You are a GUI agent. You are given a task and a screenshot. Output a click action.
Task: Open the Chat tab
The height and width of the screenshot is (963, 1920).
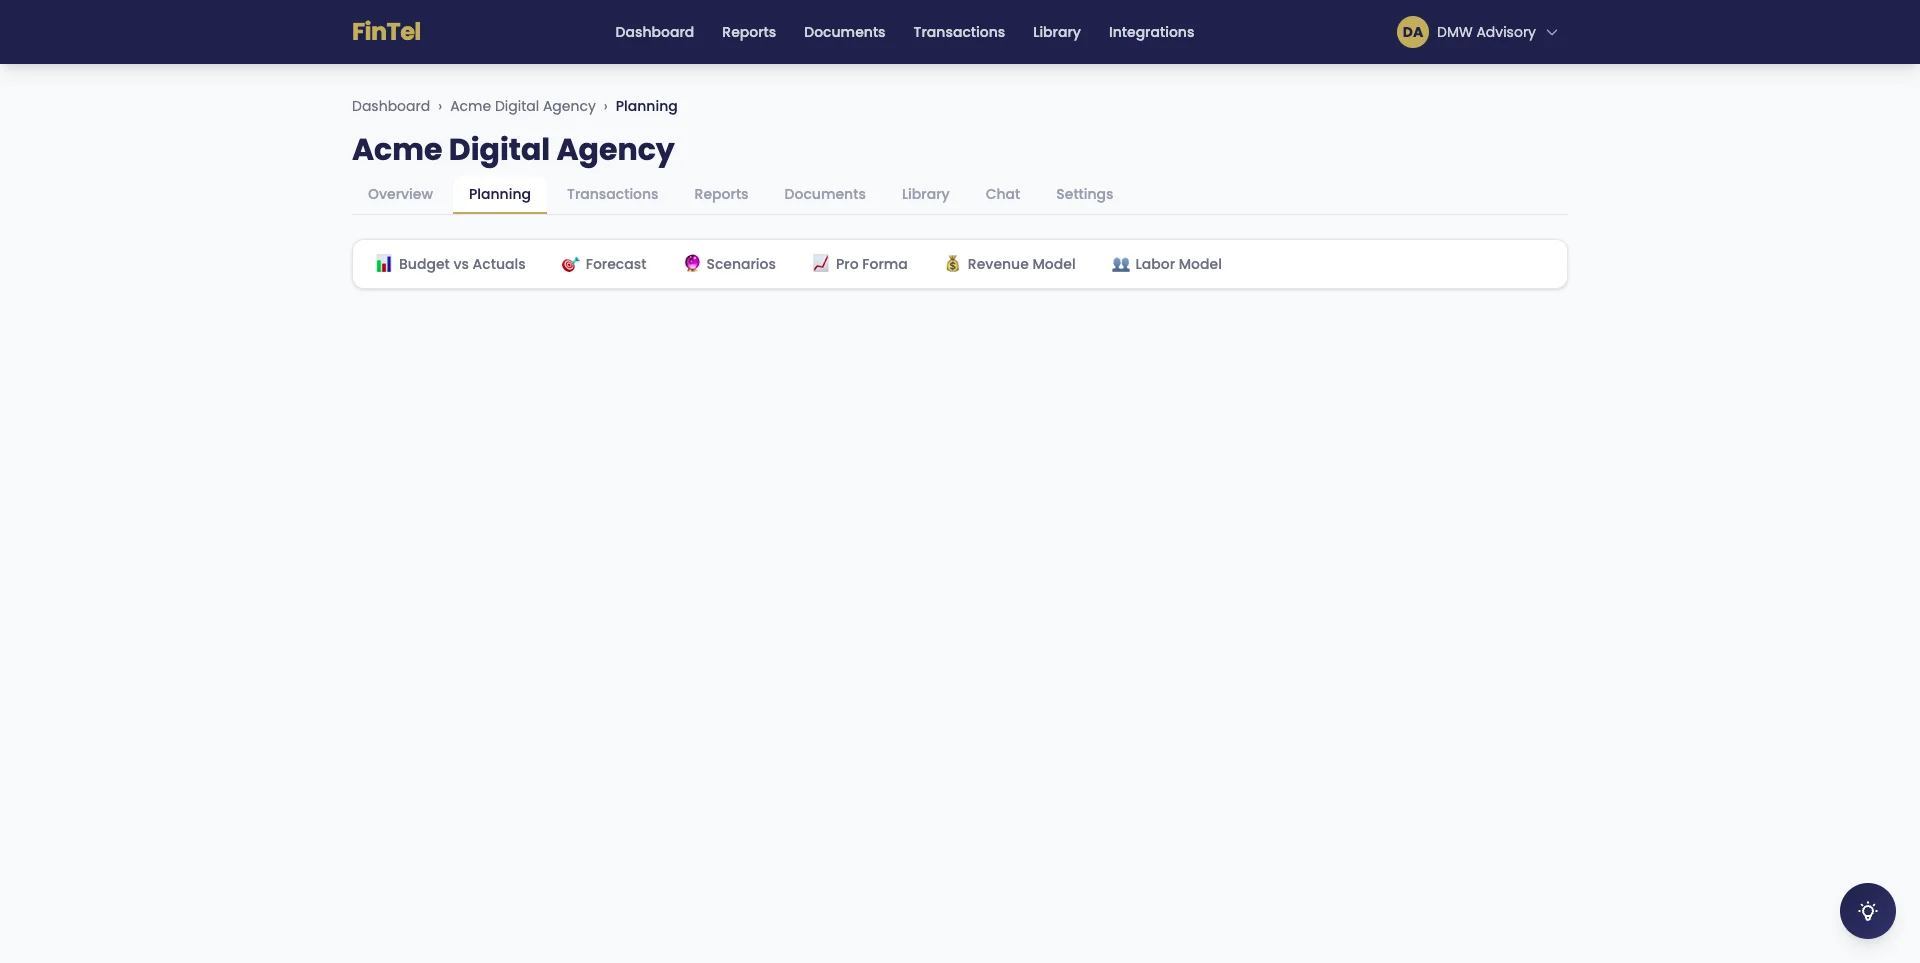(1002, 194)
